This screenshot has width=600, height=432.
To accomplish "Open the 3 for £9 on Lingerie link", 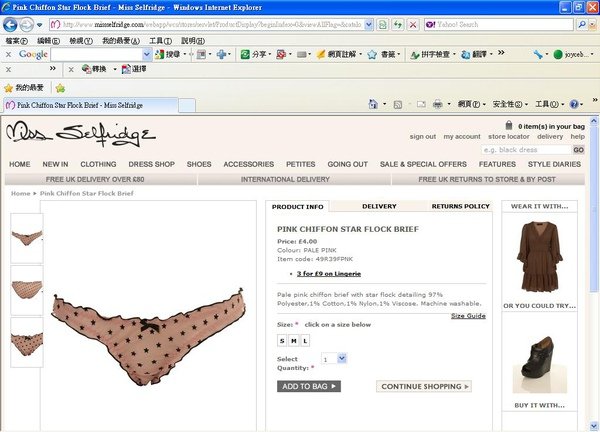I will [329, 274].
